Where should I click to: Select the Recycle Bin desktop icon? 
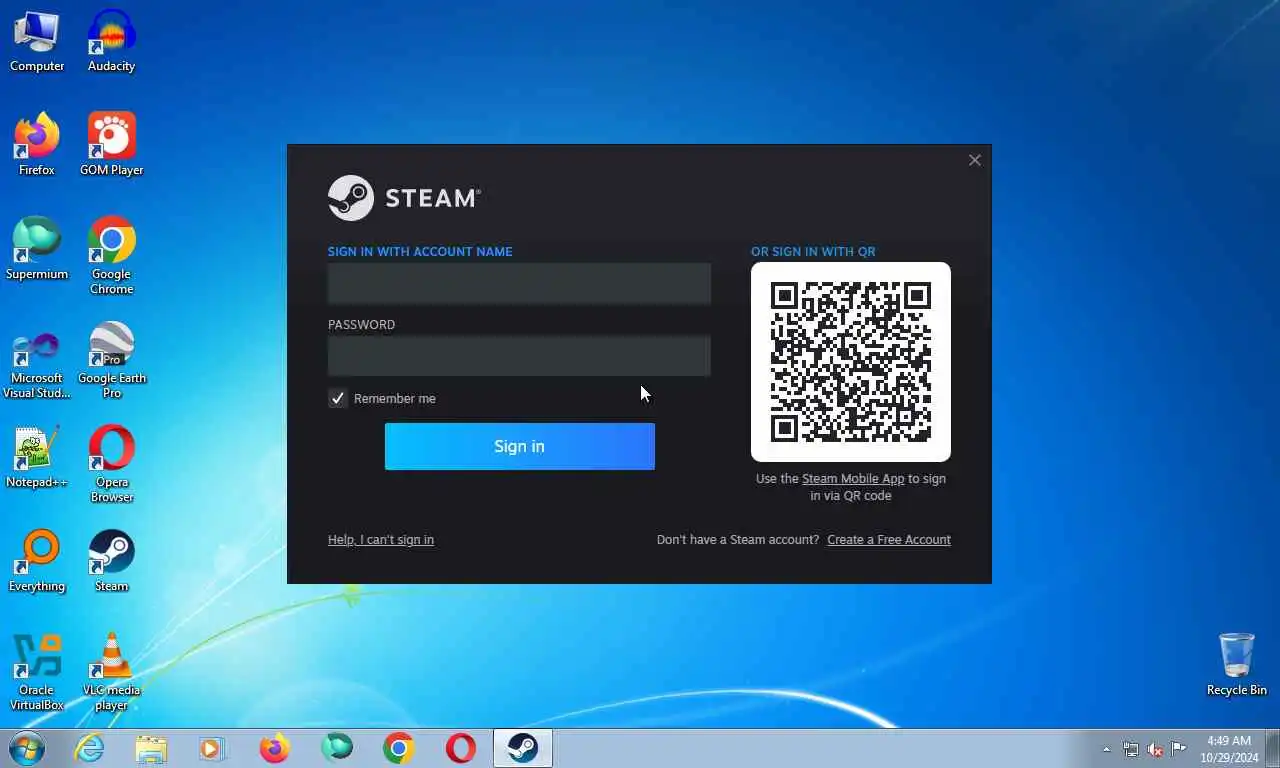1236,665
